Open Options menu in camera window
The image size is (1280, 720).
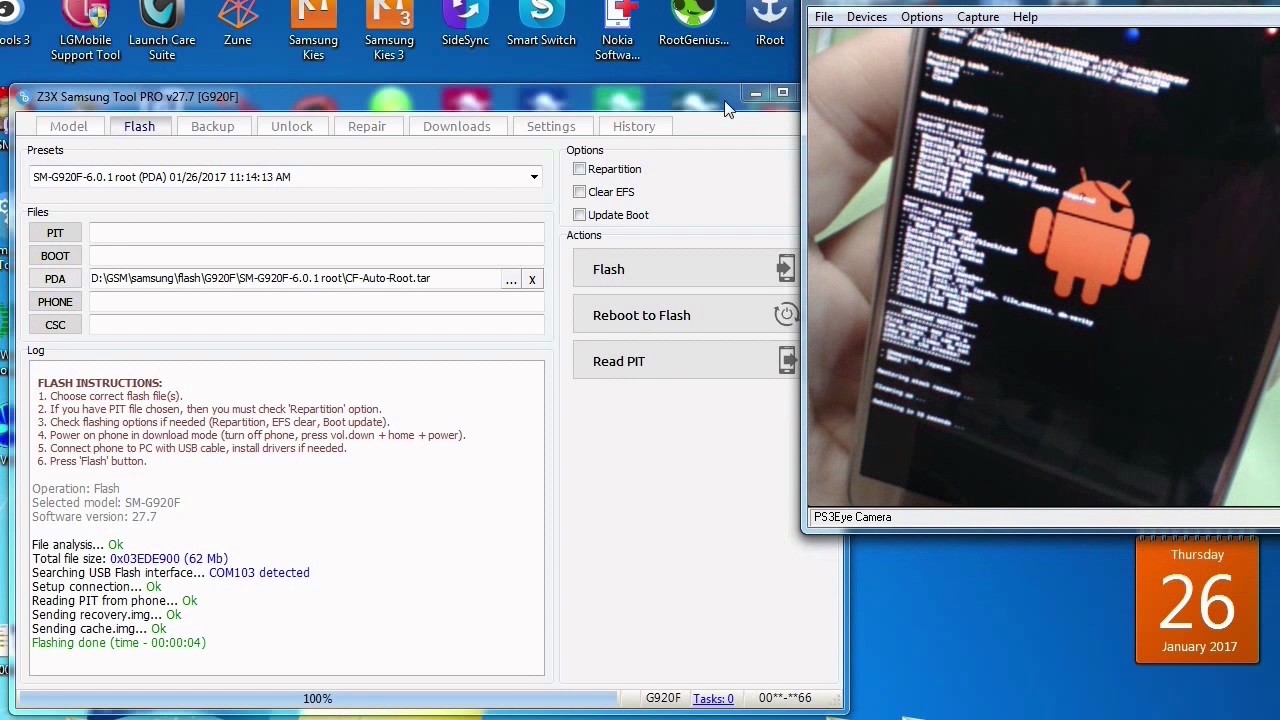(x=922, y=17)
